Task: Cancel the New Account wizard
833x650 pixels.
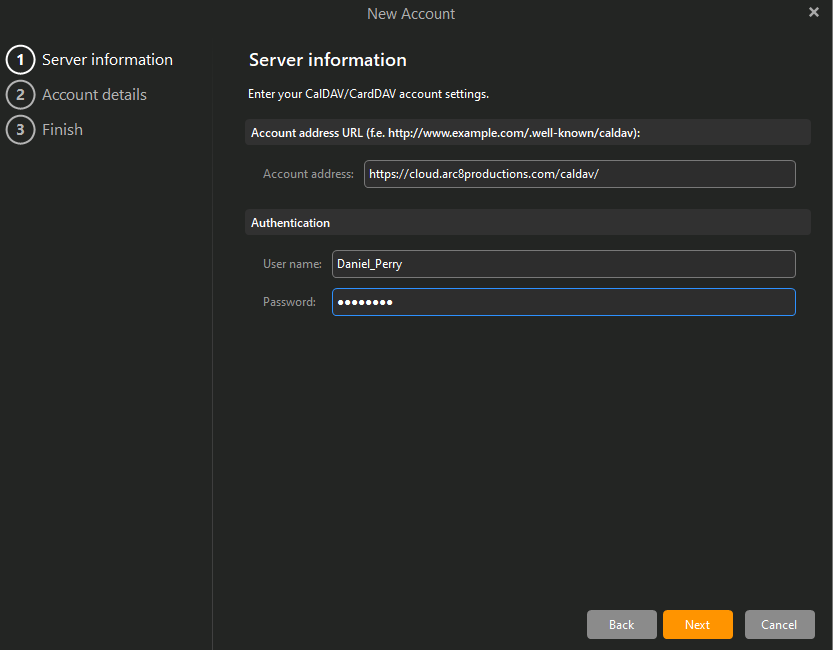Action: (x=779, y=625)
